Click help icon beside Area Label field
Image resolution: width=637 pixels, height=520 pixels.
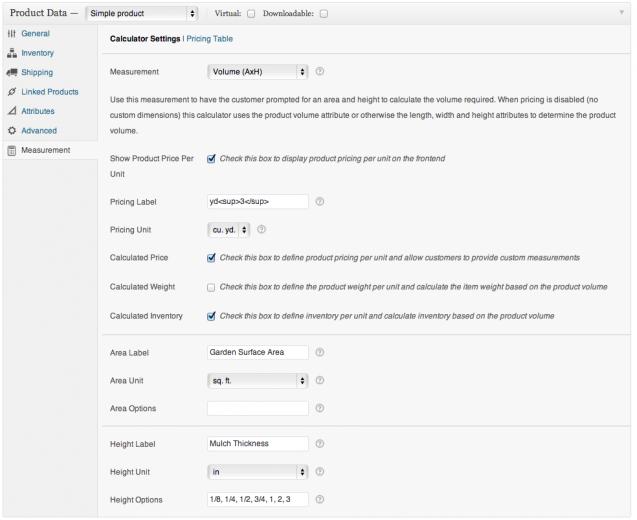click(x=320, y=352)
